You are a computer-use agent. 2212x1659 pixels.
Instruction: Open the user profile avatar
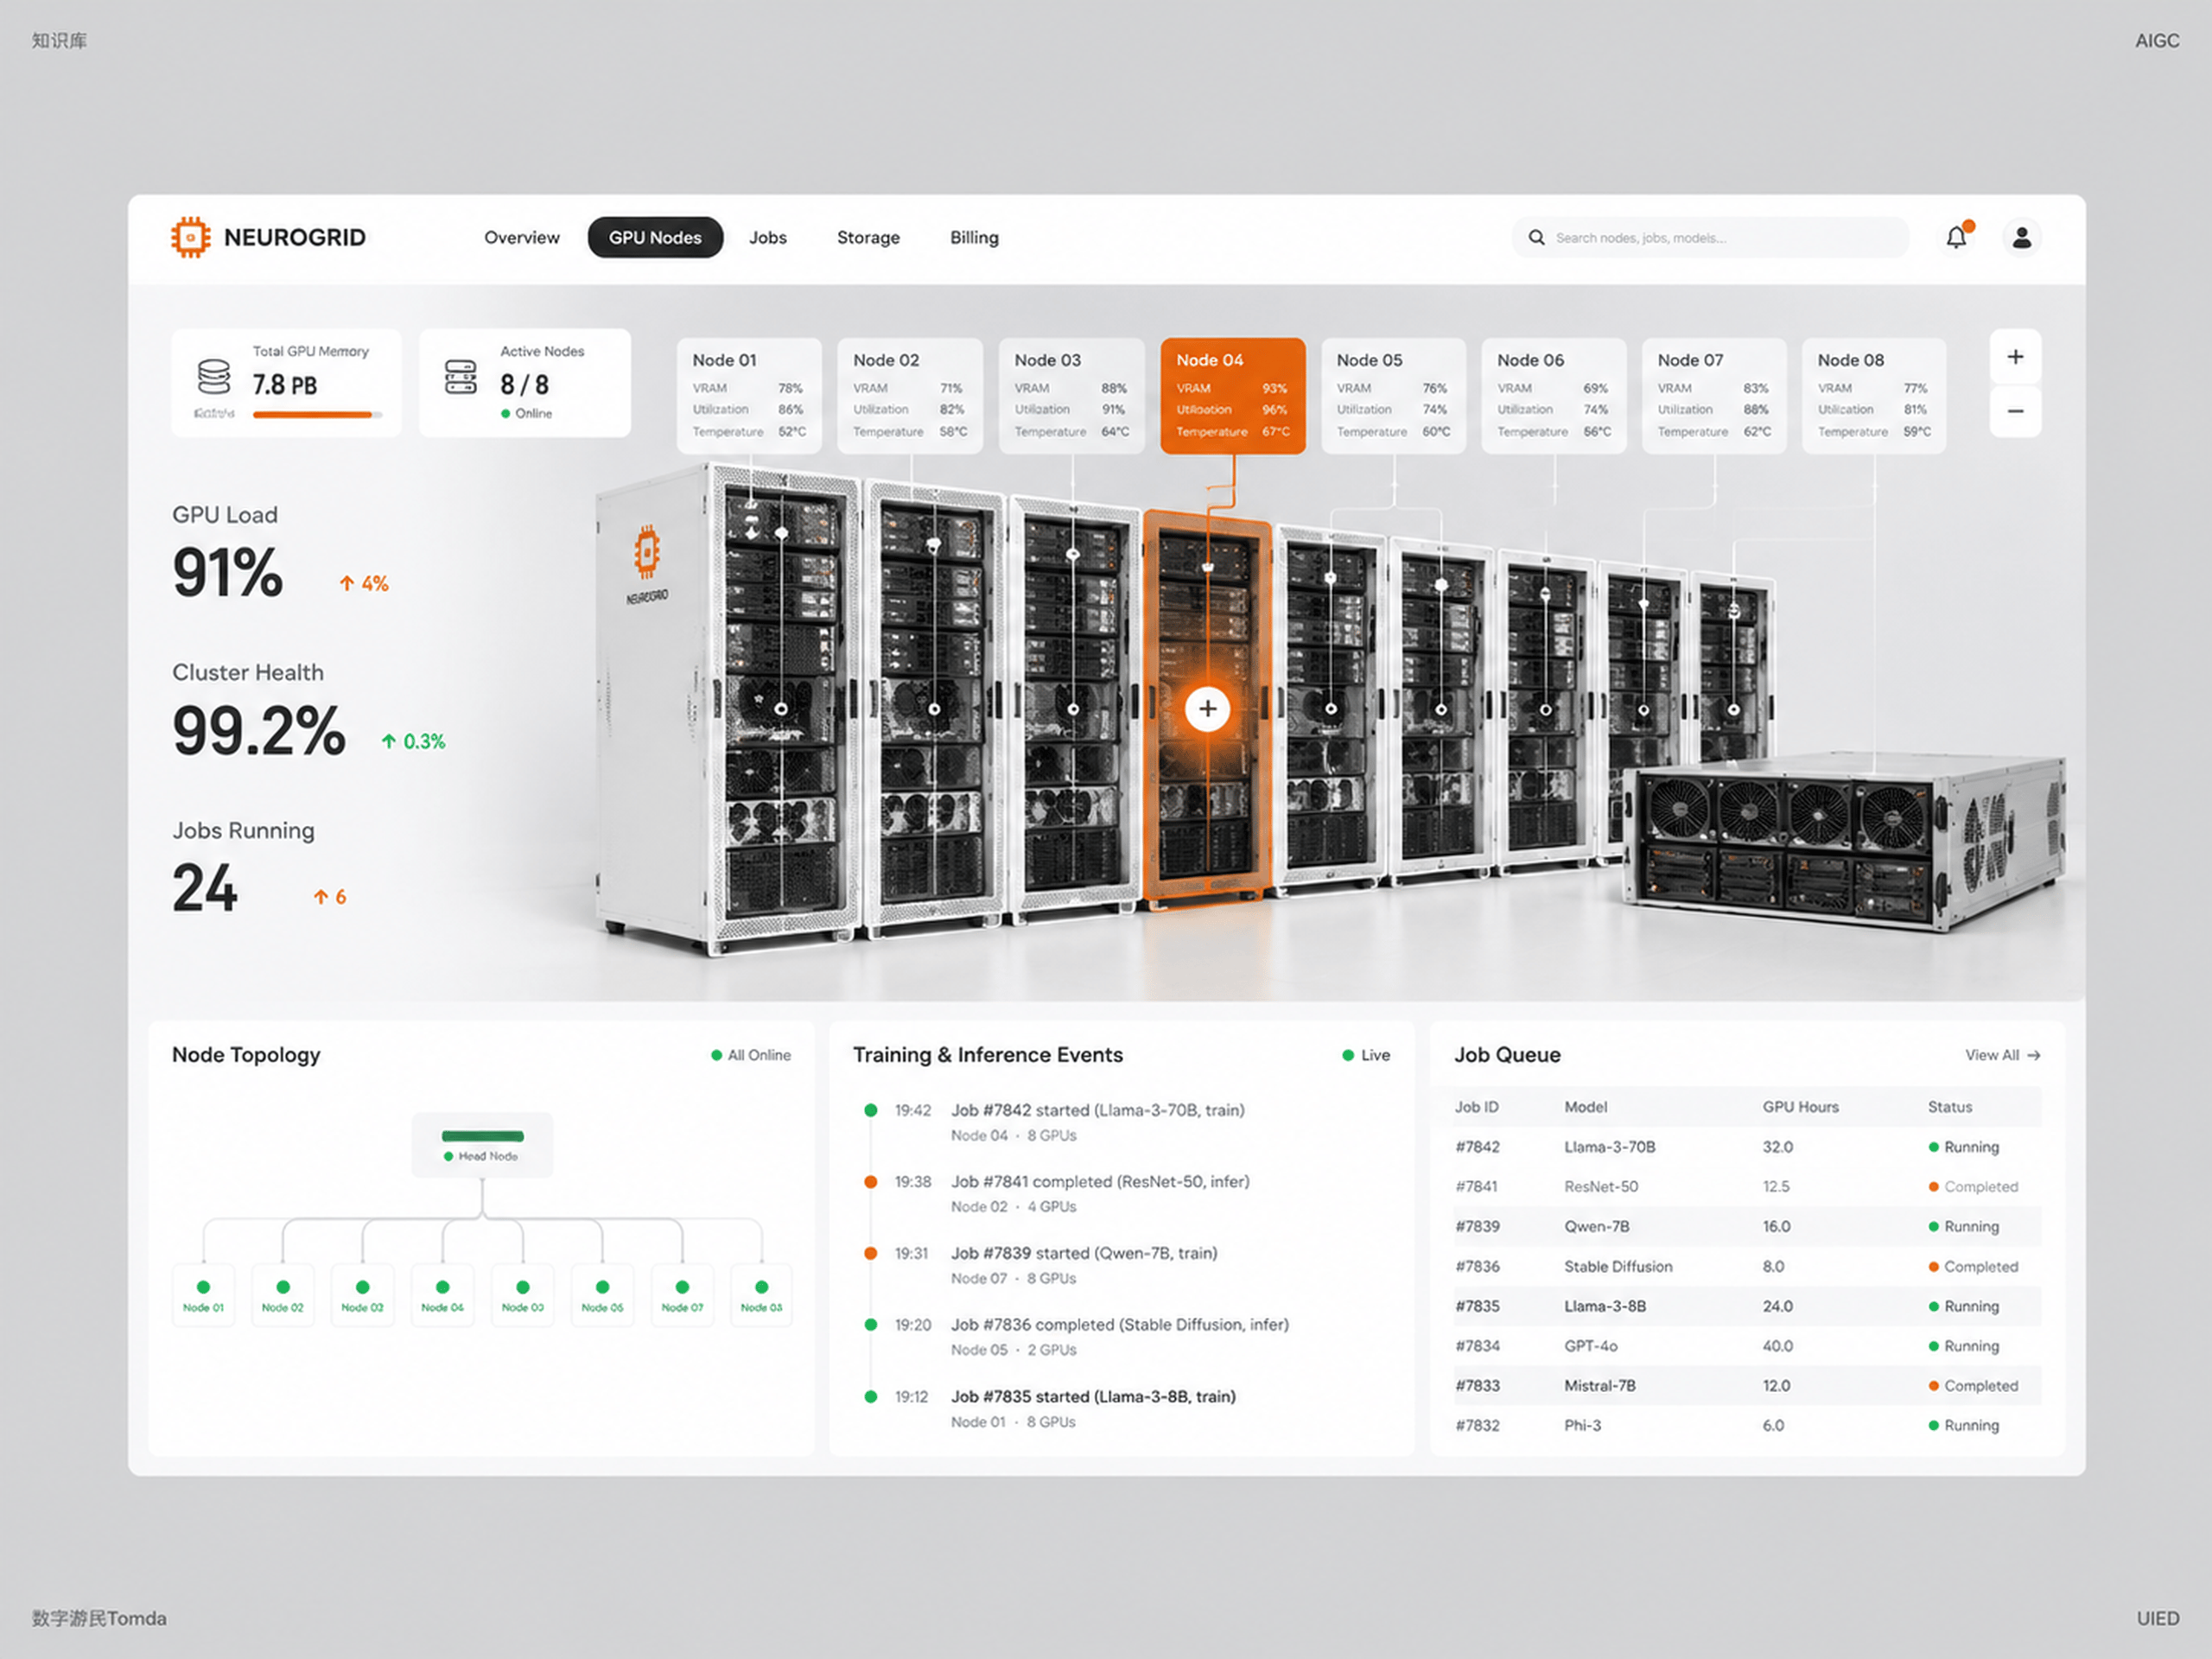2021,237
